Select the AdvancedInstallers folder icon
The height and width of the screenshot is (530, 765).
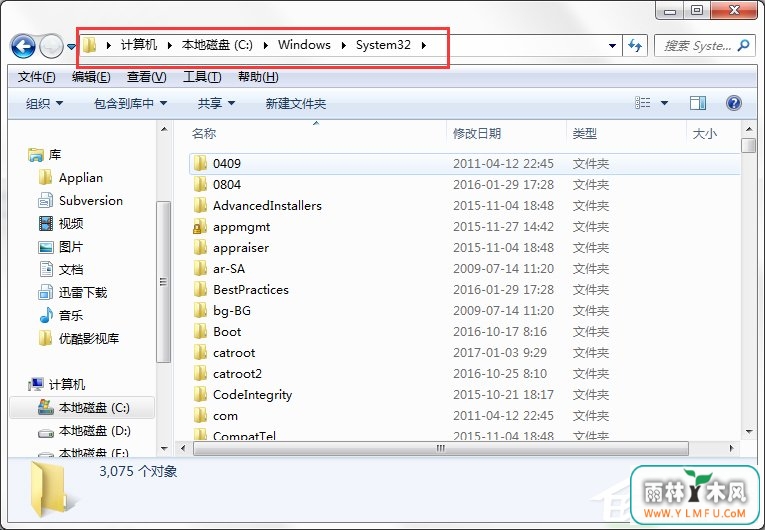(200, 205)
